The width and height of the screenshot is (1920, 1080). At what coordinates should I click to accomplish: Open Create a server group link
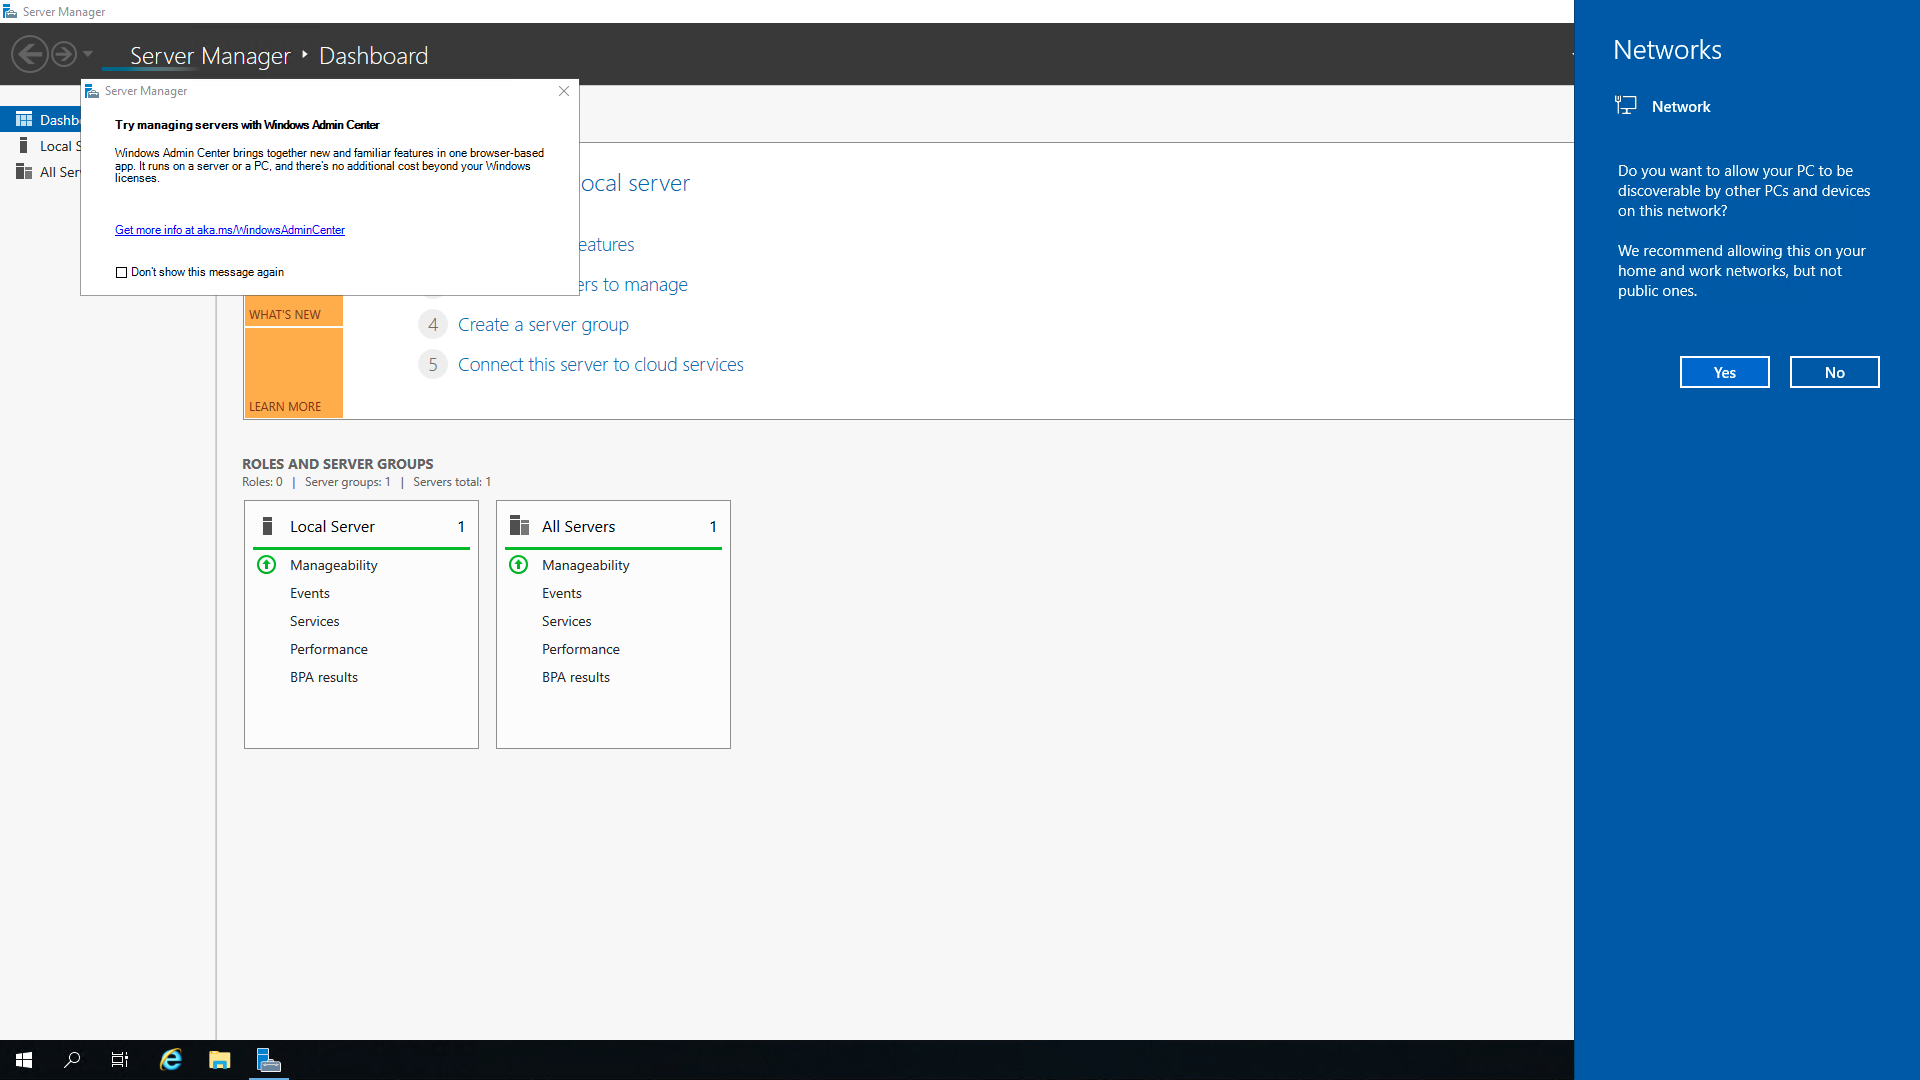pos(543,324)
